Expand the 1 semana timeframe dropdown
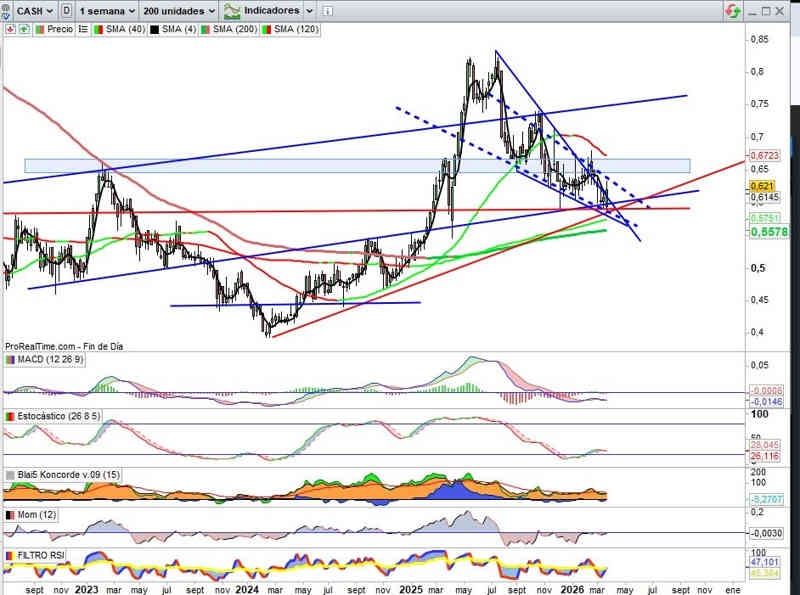This screenshot has width=800, height=595. pos(108,11)
